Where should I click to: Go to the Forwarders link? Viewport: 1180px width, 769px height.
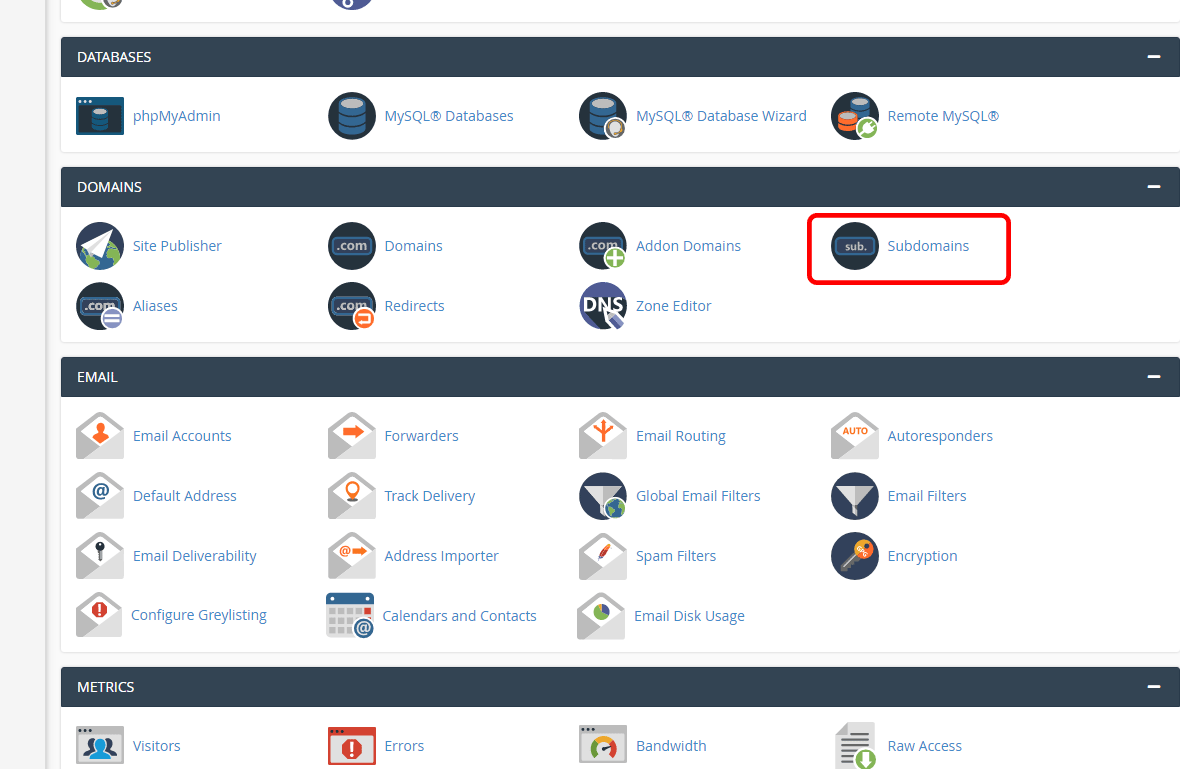coord(421,436)
